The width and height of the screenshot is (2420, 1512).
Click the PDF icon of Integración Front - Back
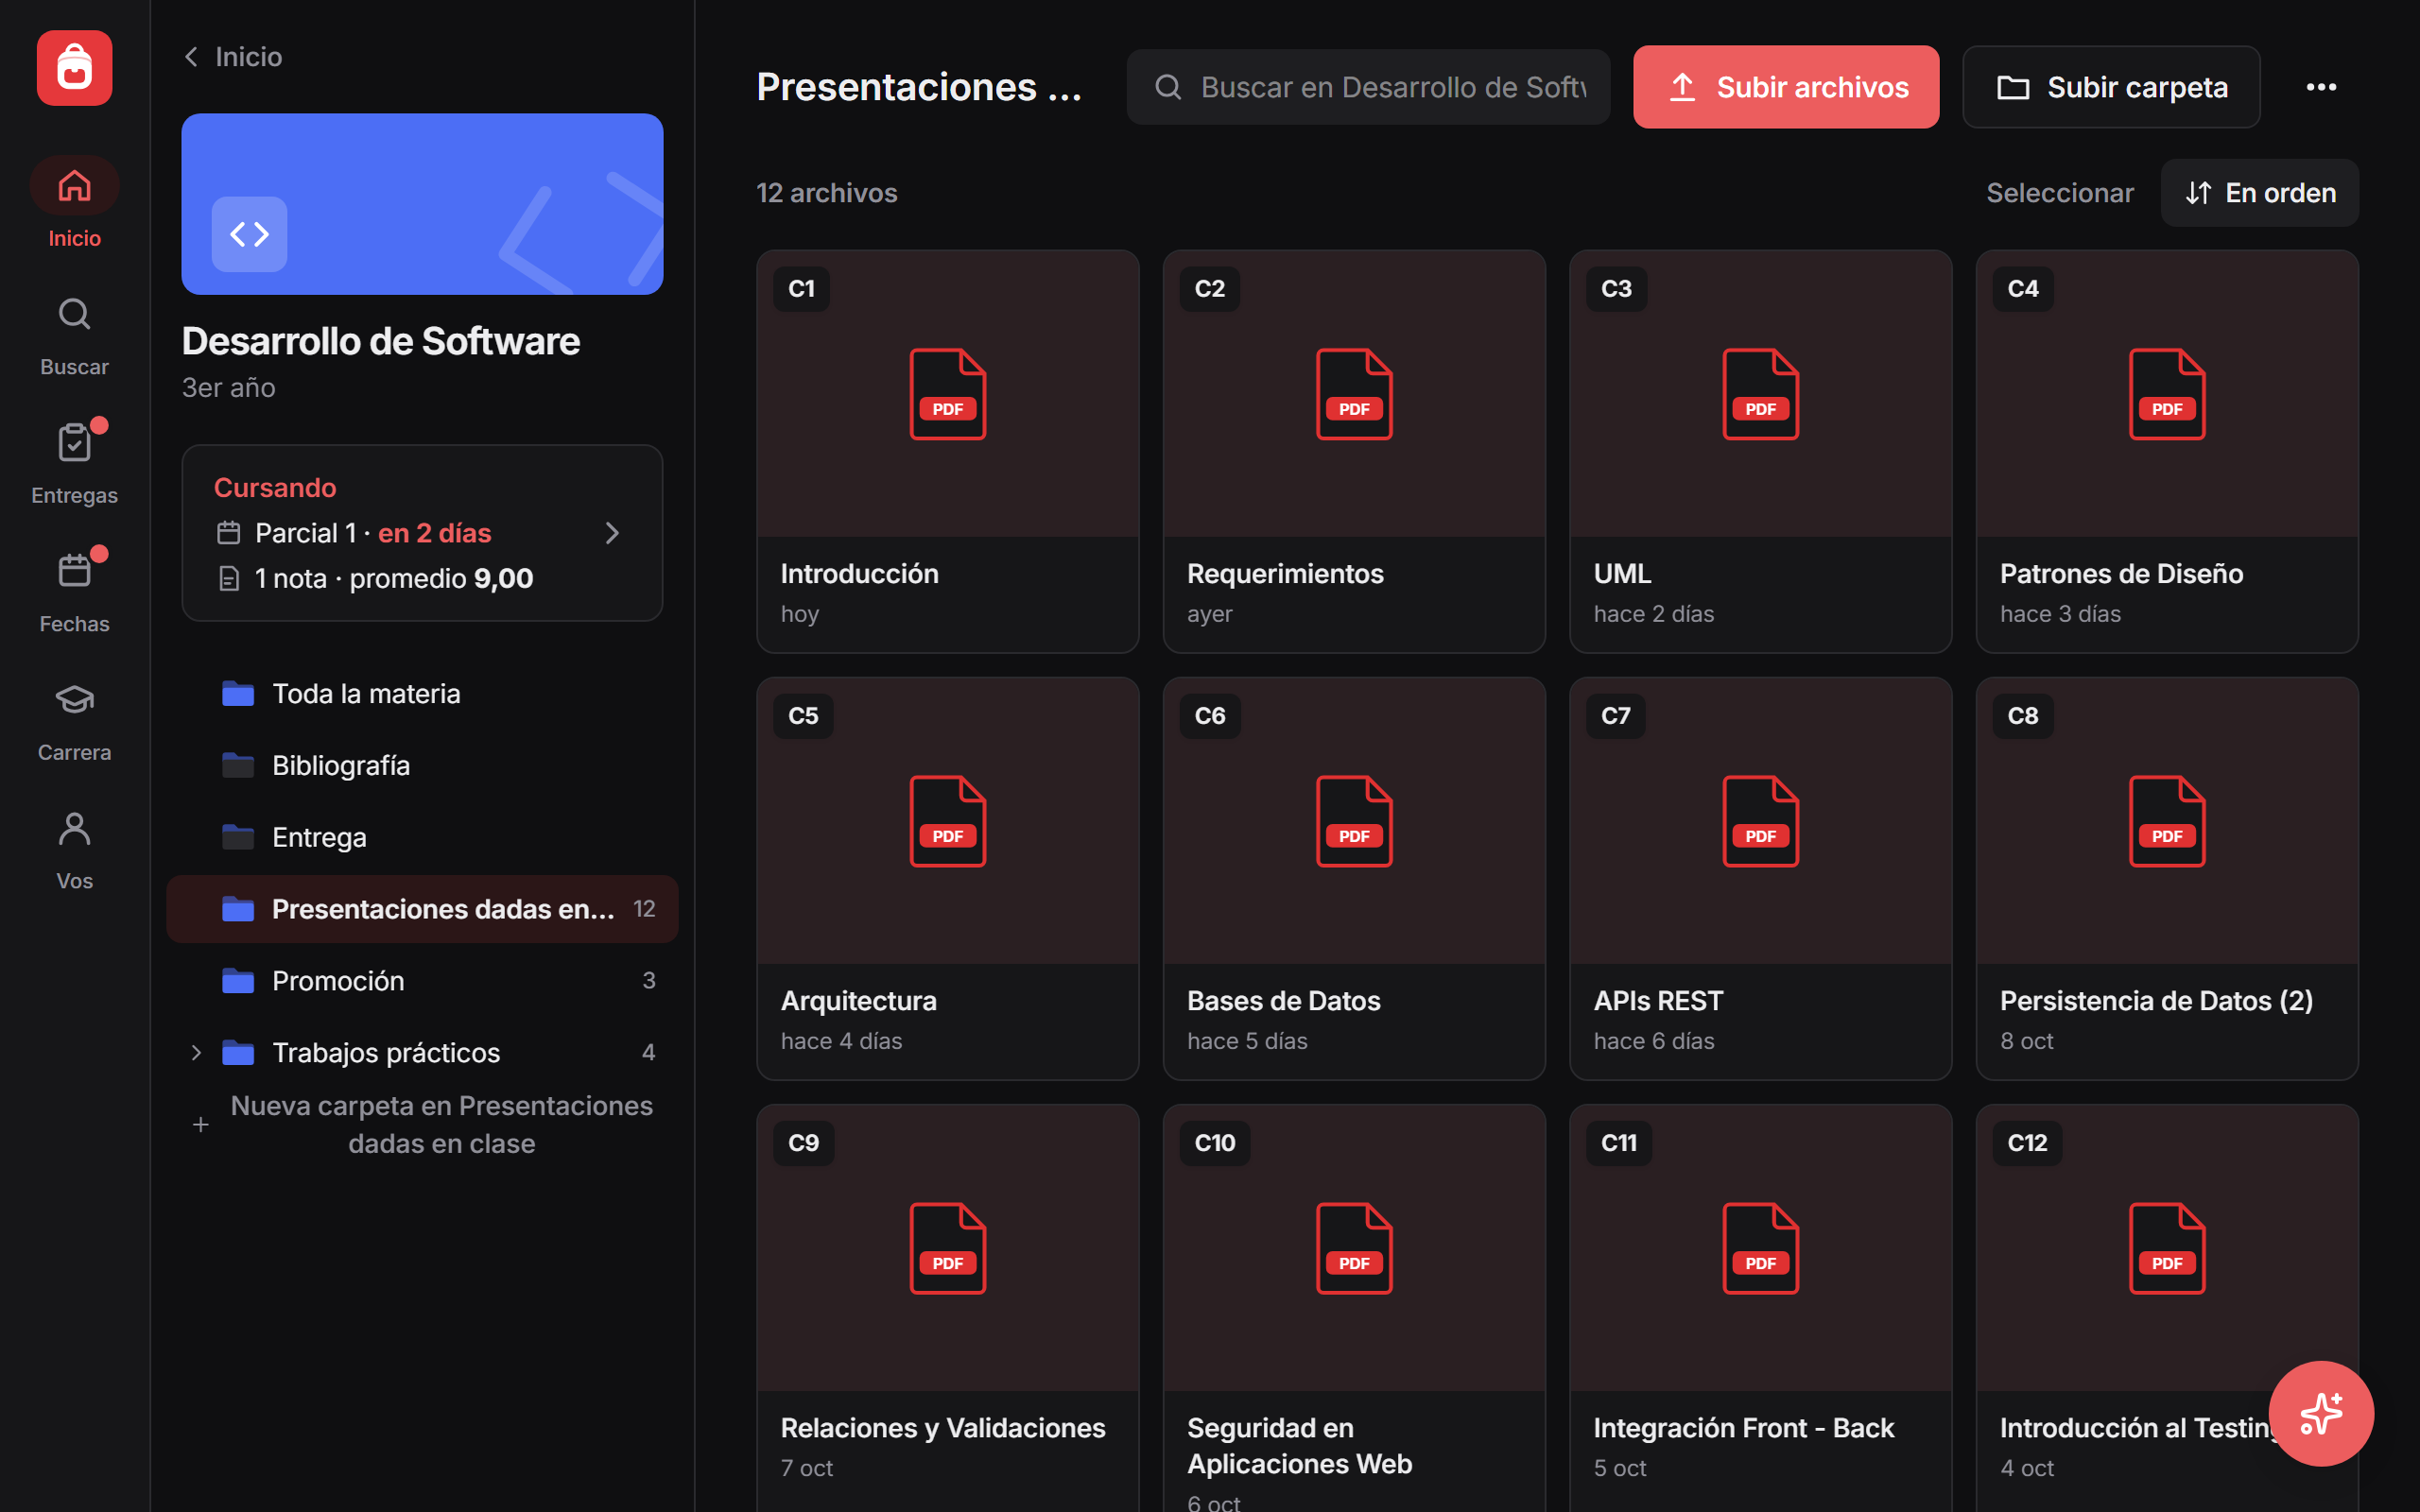click(x=1760, y=1248)
